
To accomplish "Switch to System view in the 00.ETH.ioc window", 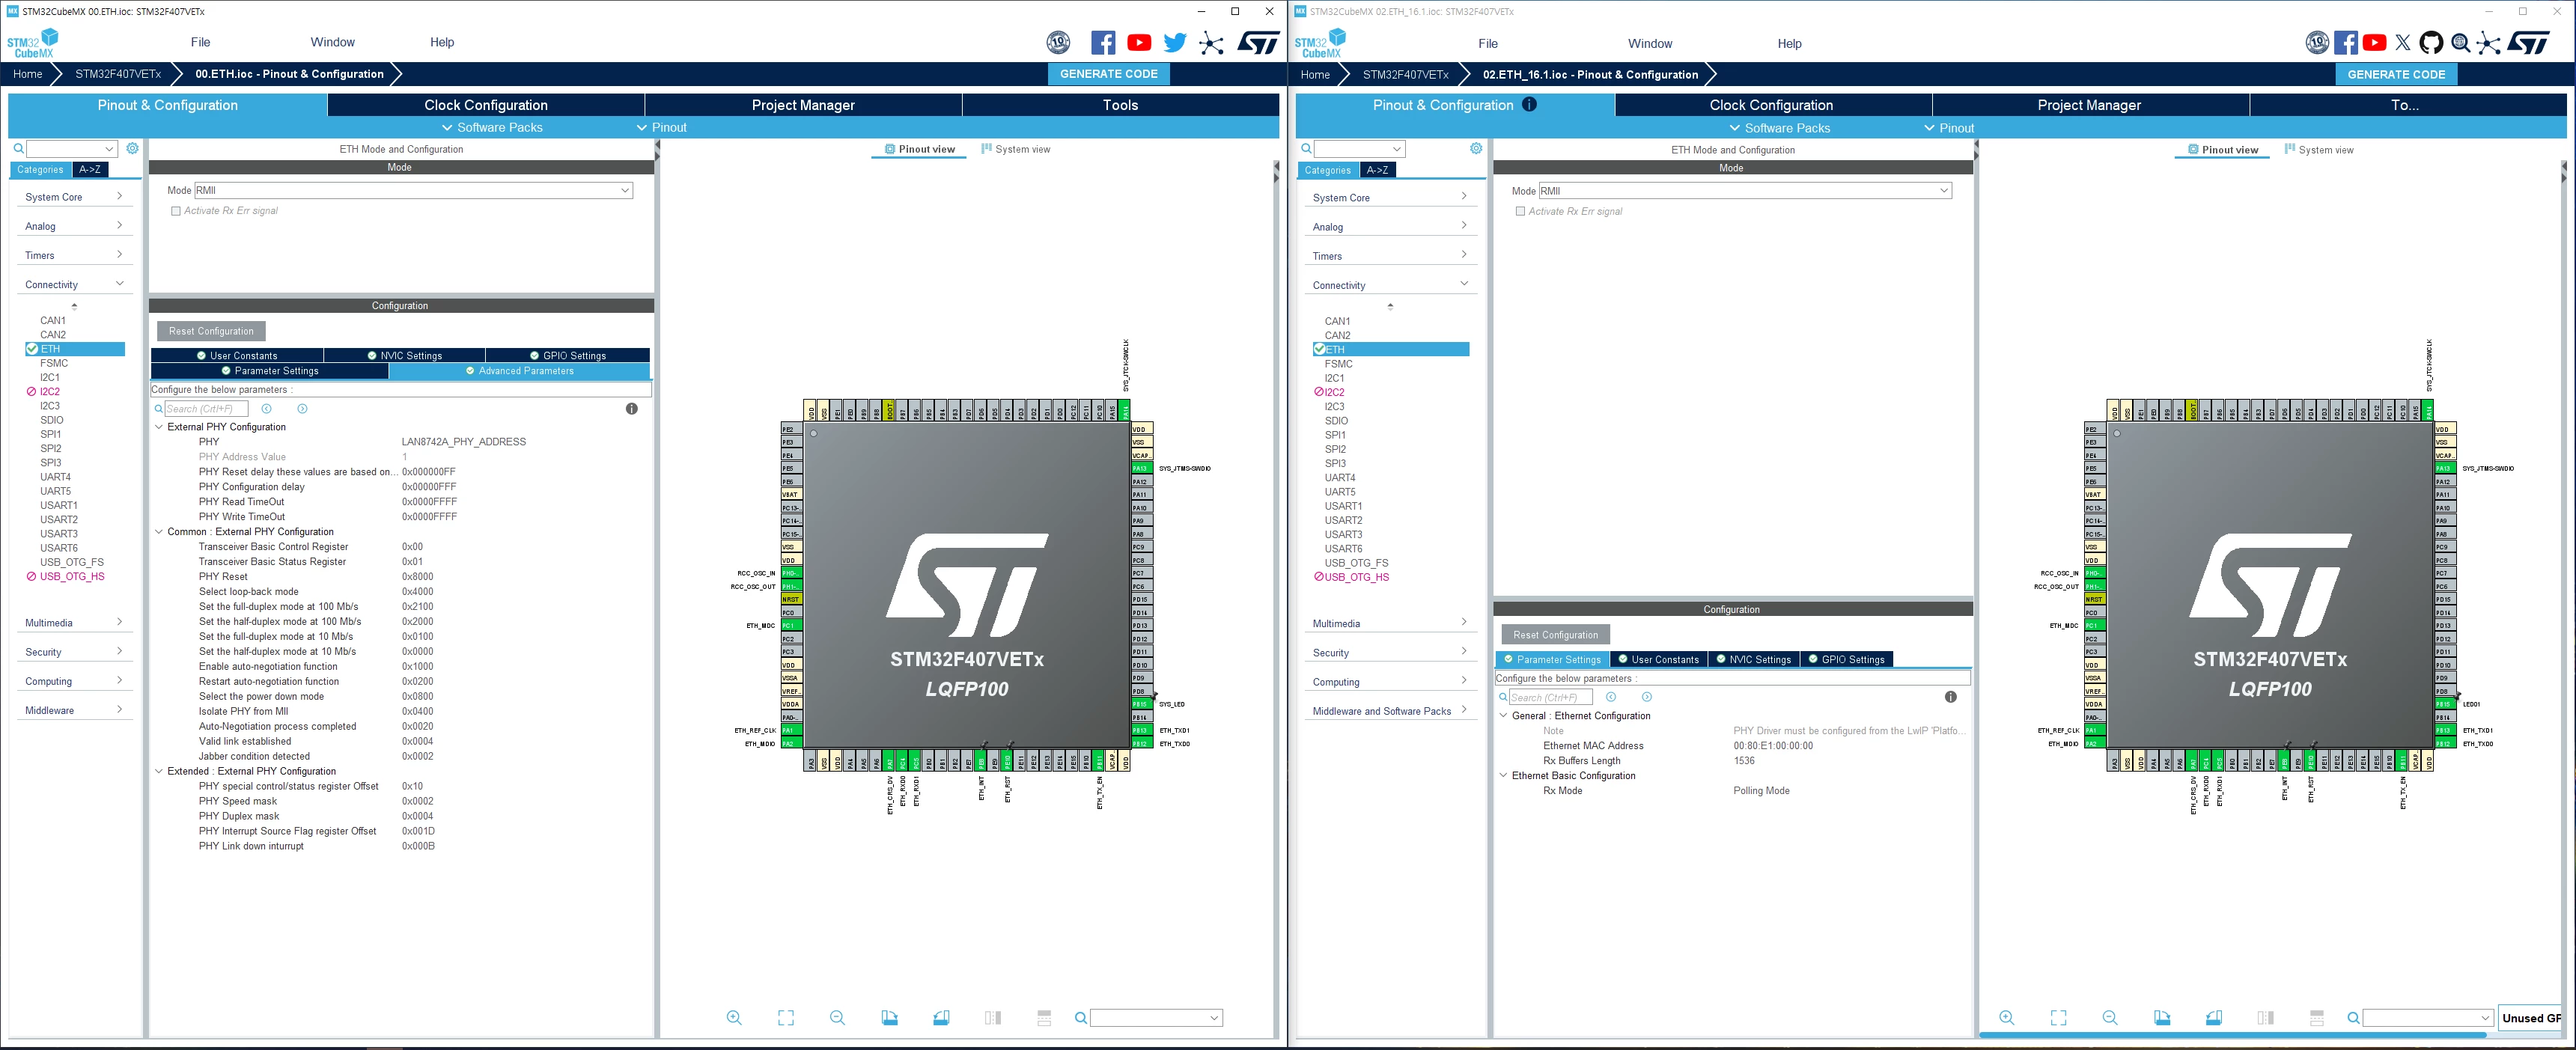I will [1016, 149].
